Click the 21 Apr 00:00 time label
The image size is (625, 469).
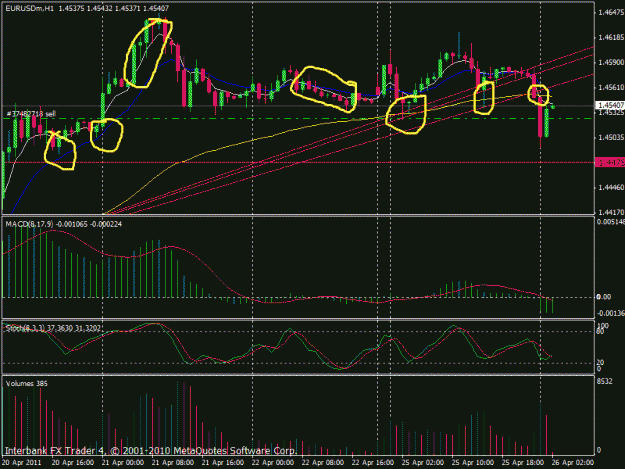(122, 463)
